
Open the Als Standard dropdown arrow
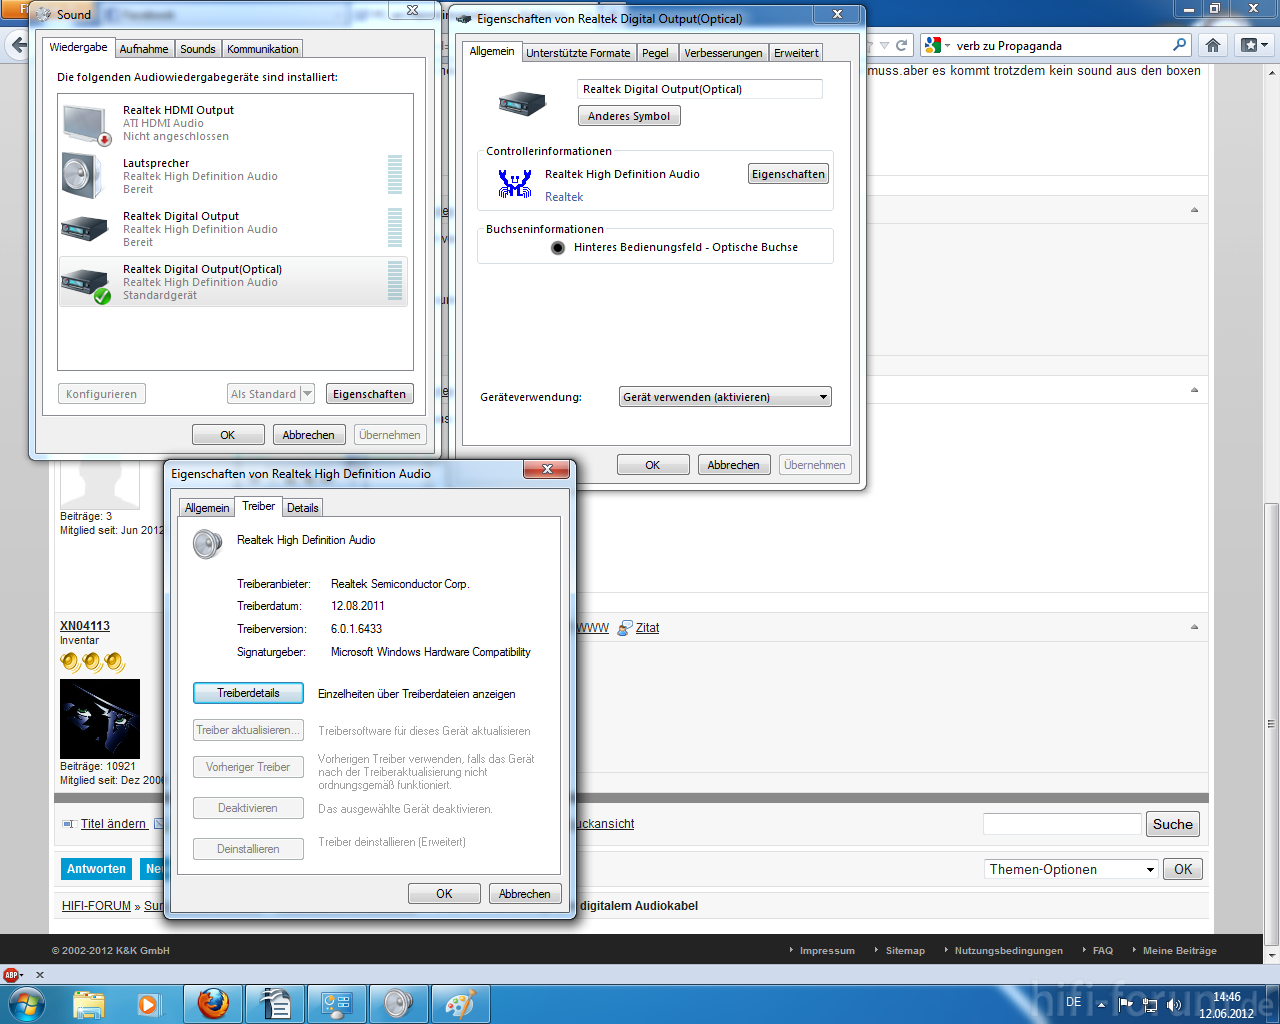307,394
